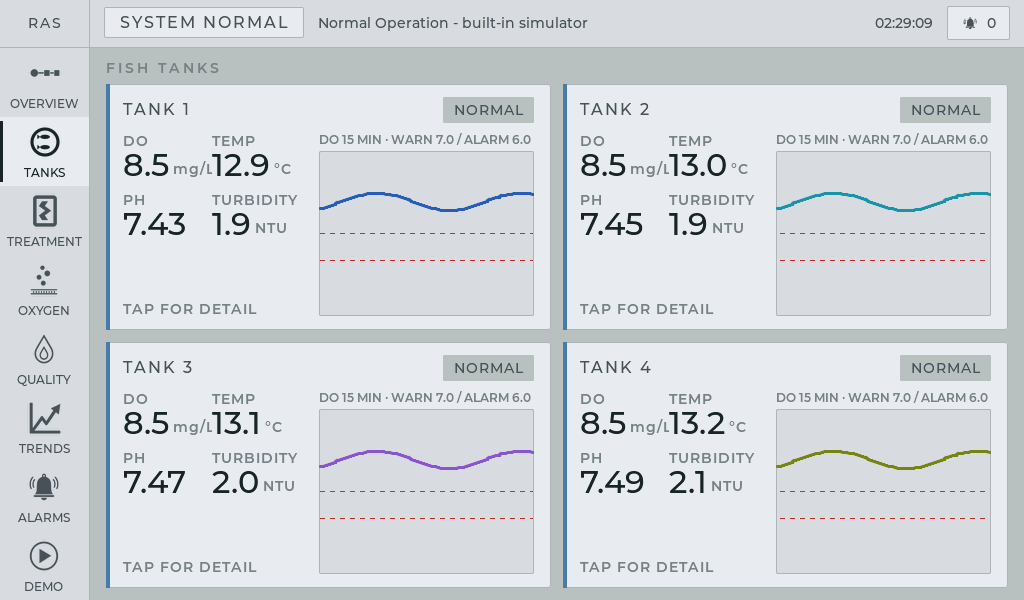The height and width of the screenshot is (600, 1024).
Task: Click Tank 2 NORMAL status badge
Action: click(946, 110)
